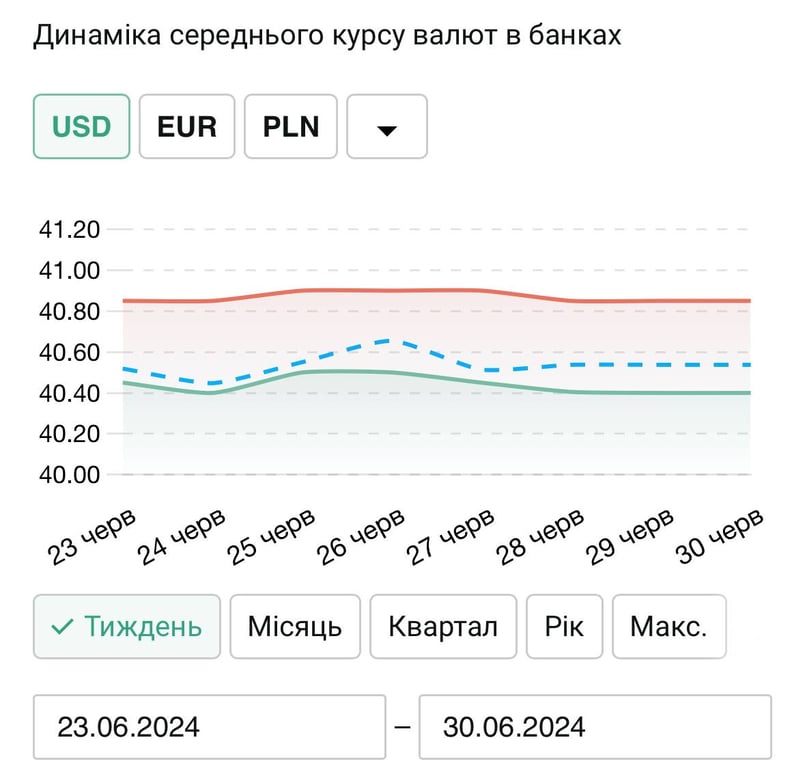Viewport: 805px width, 768px height.
Task: Switch to PLN currency
Action: [290, 126]
